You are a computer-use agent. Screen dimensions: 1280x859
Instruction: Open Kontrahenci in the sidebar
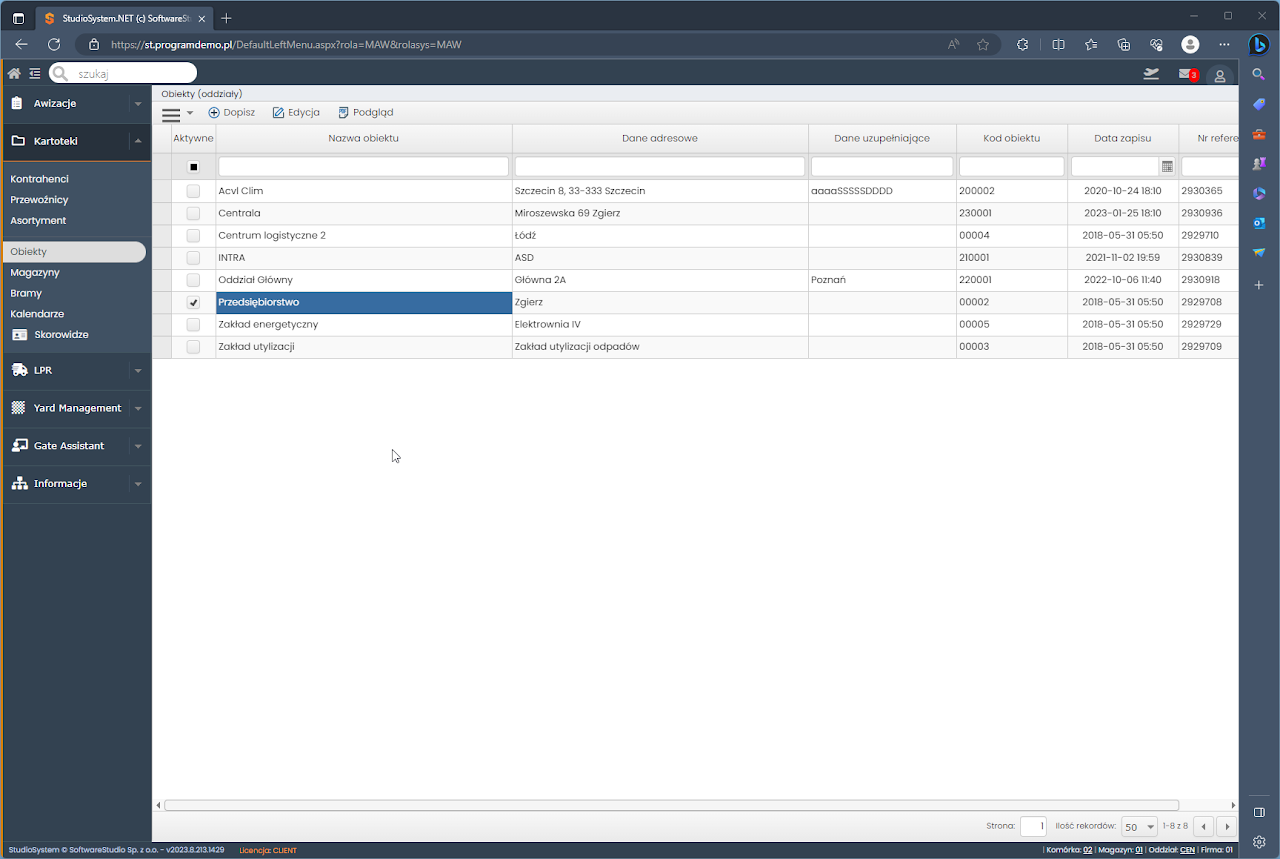coord(40,179)
